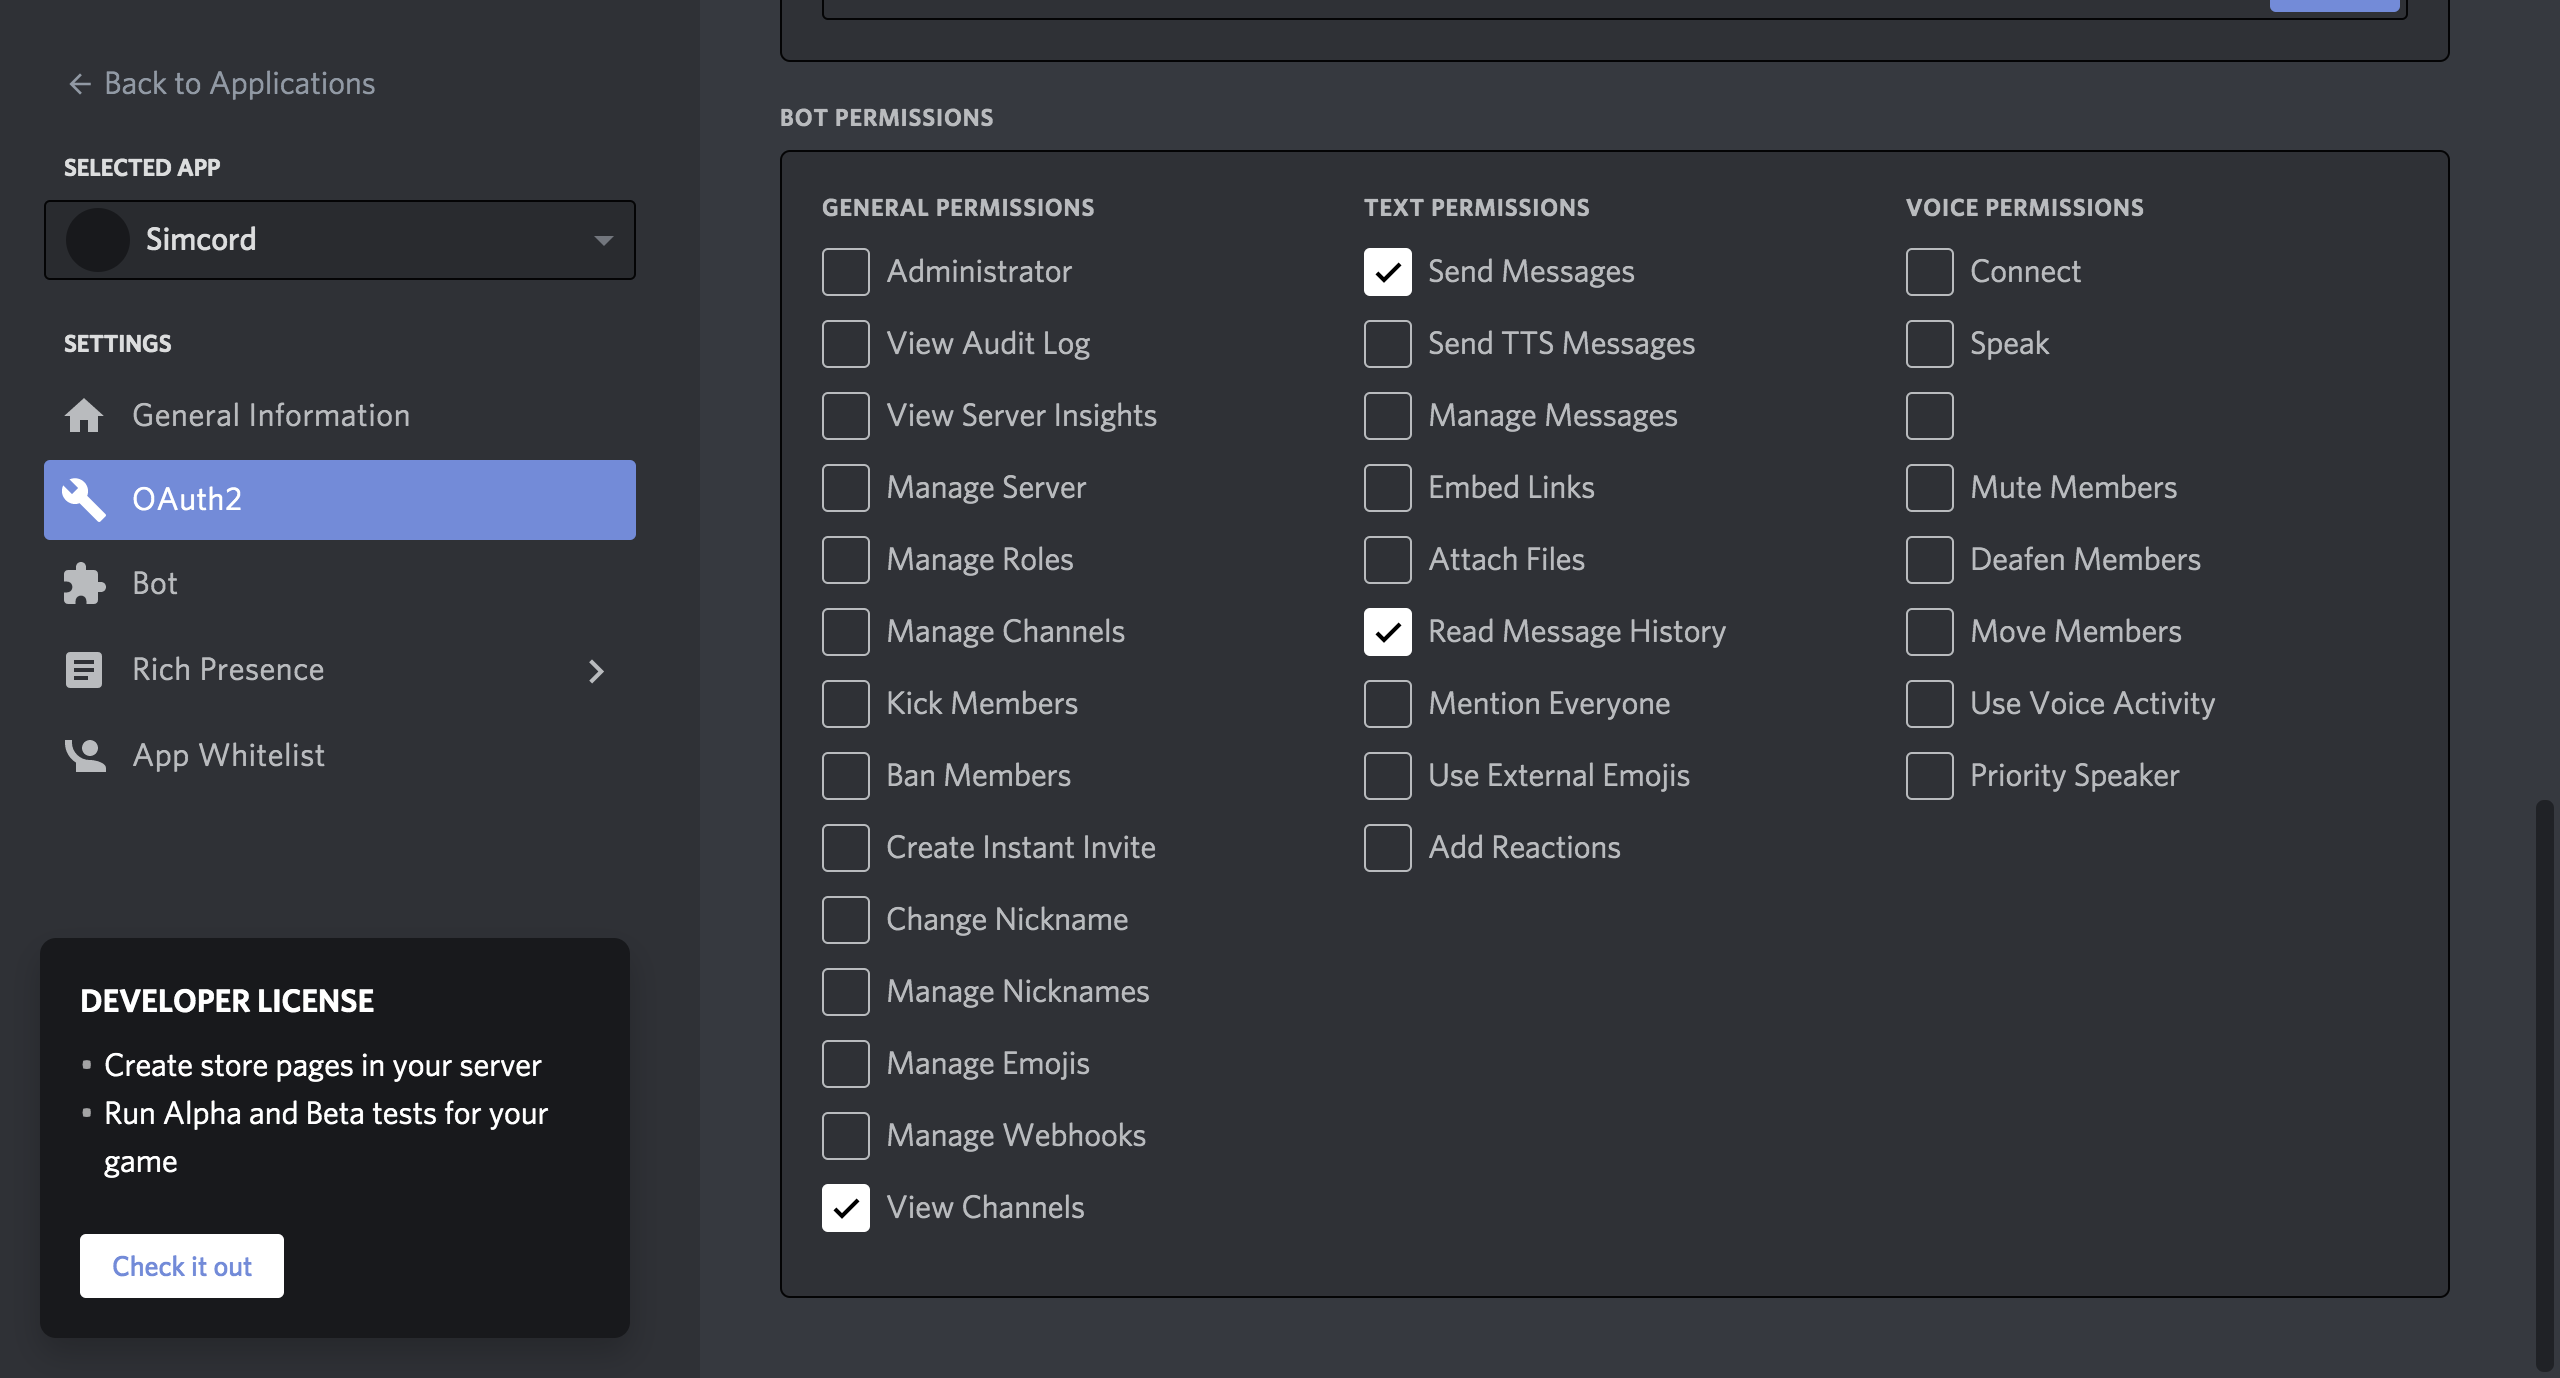Enable Manage Nicknames checkbox
This screenshot has width=2560, height=1378.
pyautogui.click(x=846, y=992)
